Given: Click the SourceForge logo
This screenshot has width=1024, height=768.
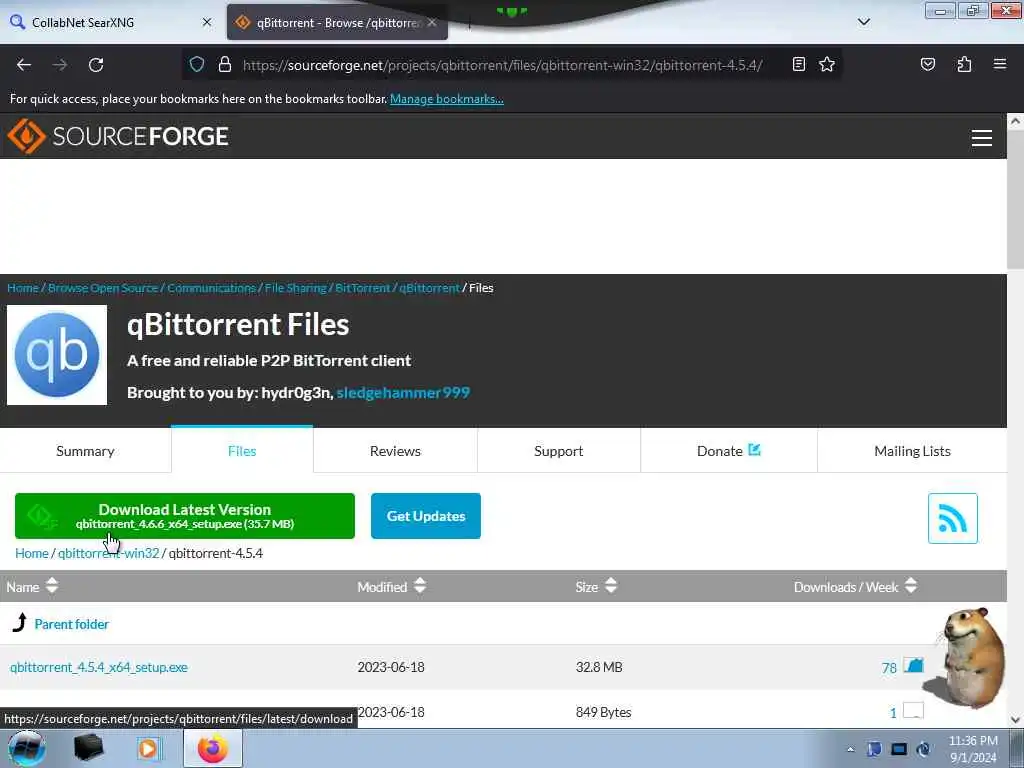Looking at the screenshot, I should pyautogui.click(x=118, y=136).
